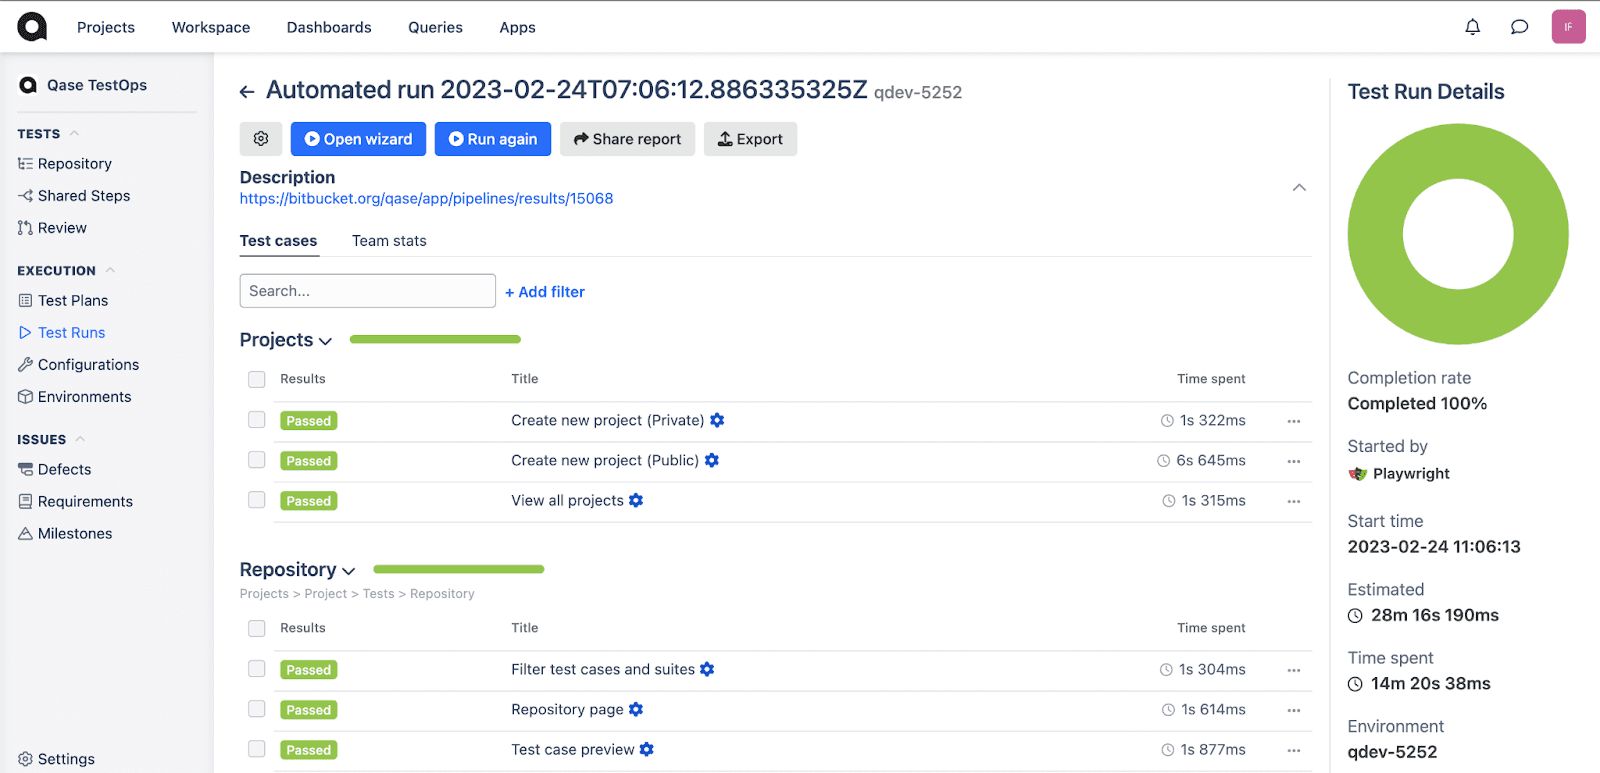This screenshot has height=773, width=1600.
Task: Collapse the Repository suite chevron
Action: 349,571
